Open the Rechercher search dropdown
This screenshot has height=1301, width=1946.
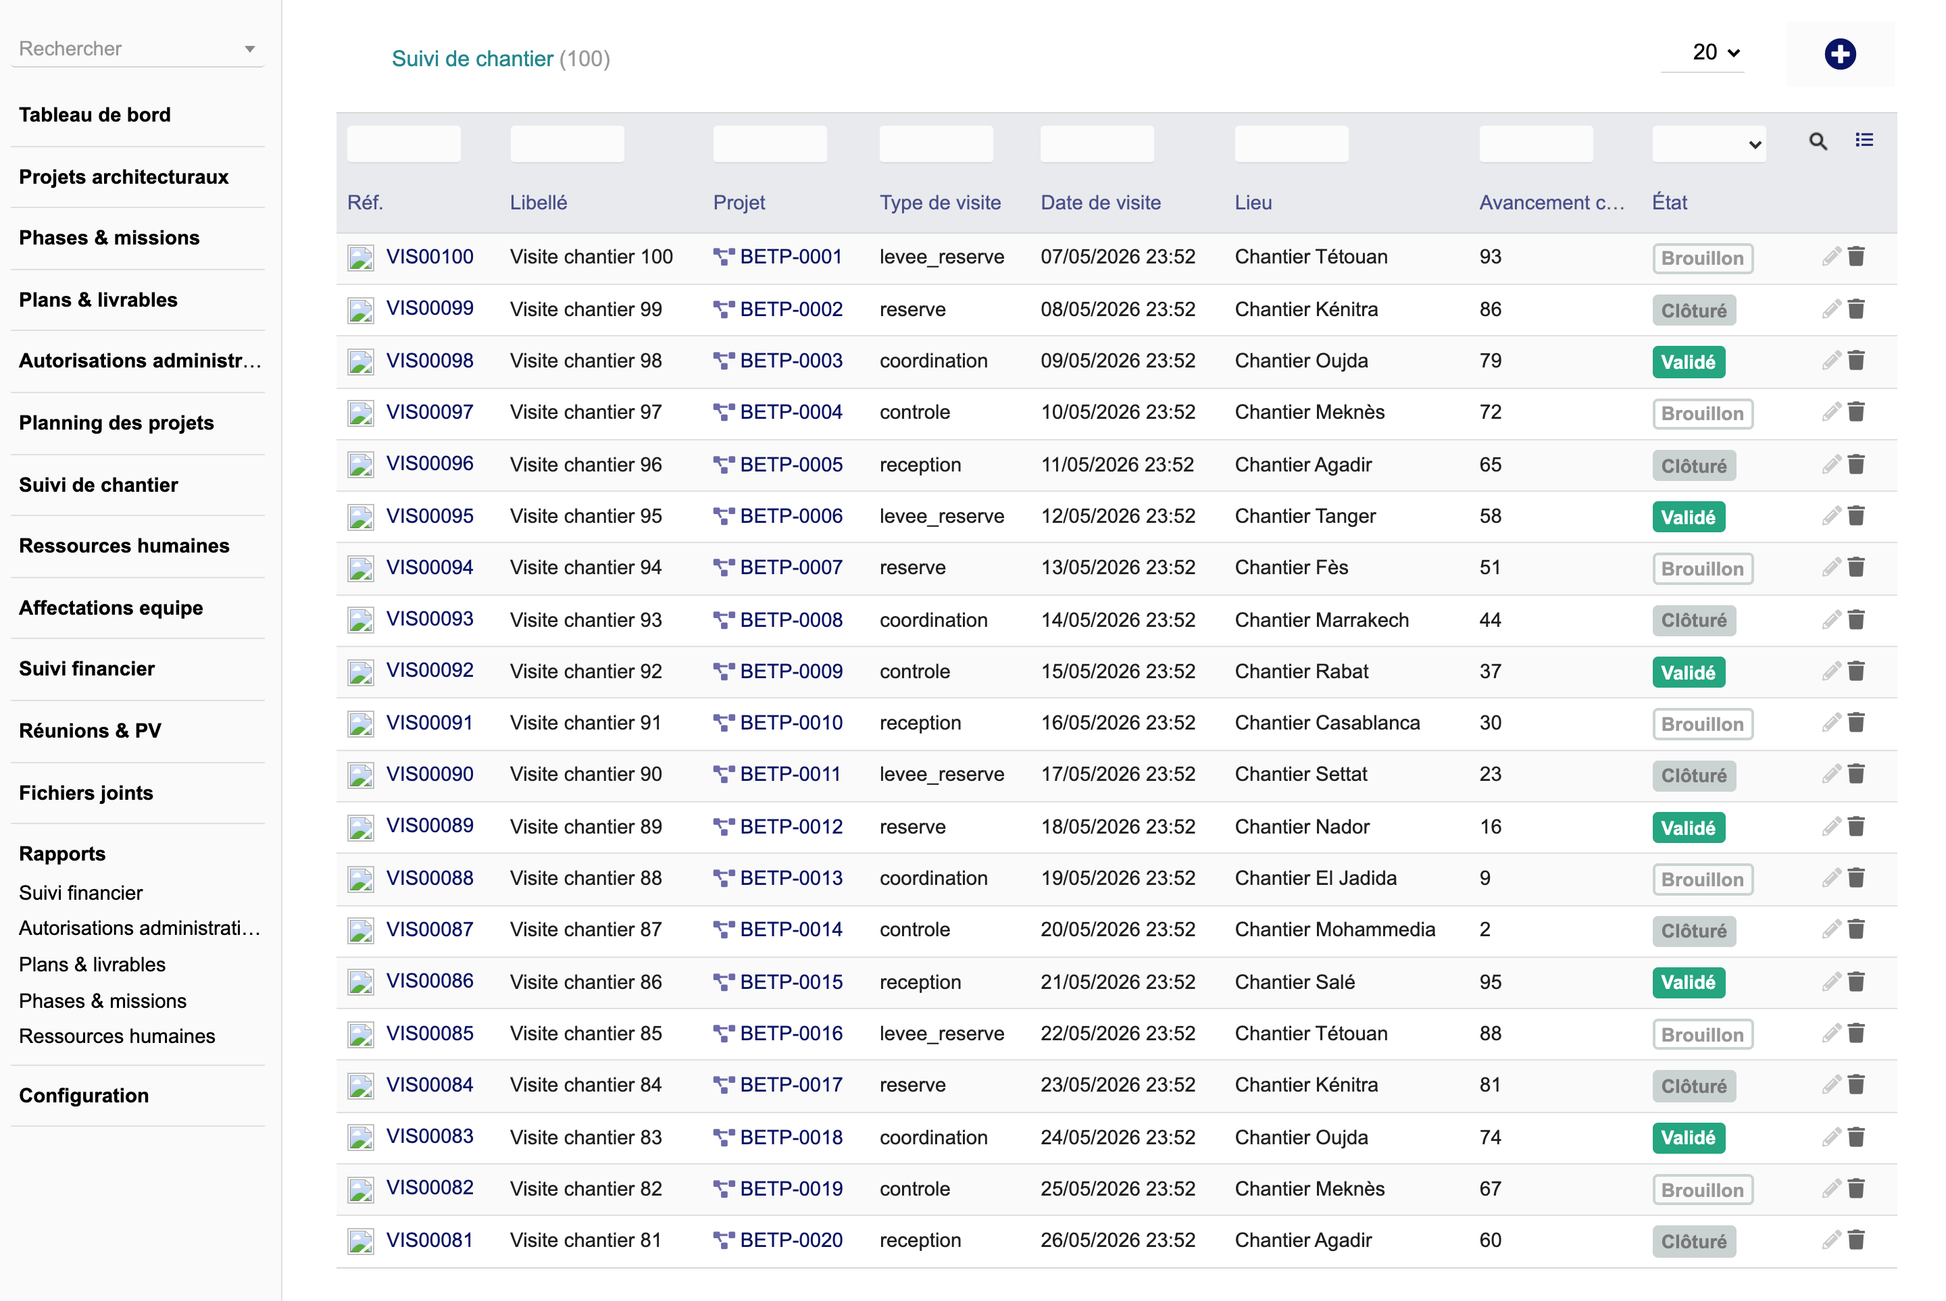click(x=137, y=48)
